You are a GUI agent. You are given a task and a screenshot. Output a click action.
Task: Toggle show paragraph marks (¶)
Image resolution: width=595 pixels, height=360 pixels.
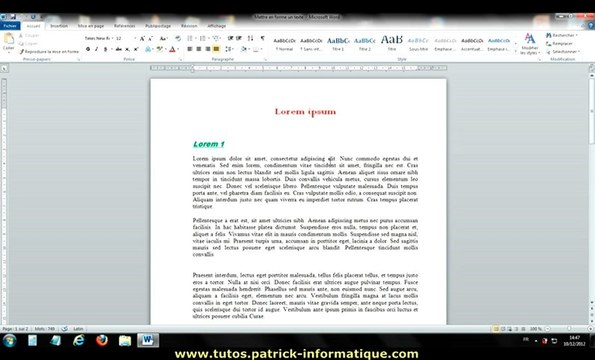262,38
